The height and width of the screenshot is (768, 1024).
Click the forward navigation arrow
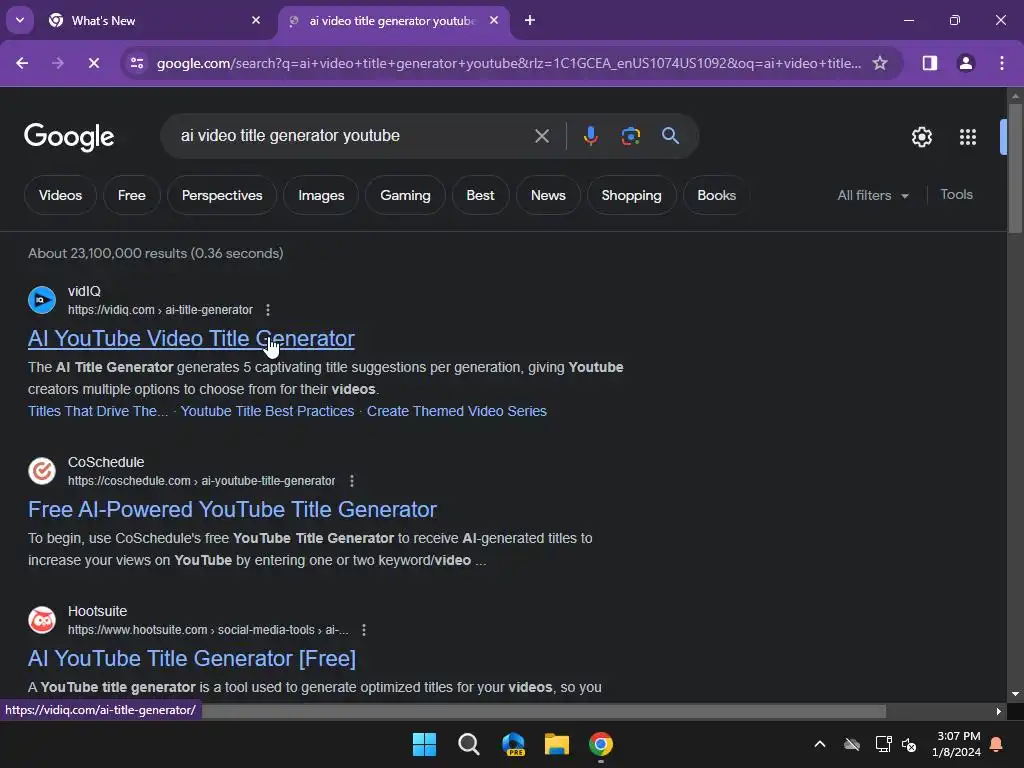click(57, 63)
